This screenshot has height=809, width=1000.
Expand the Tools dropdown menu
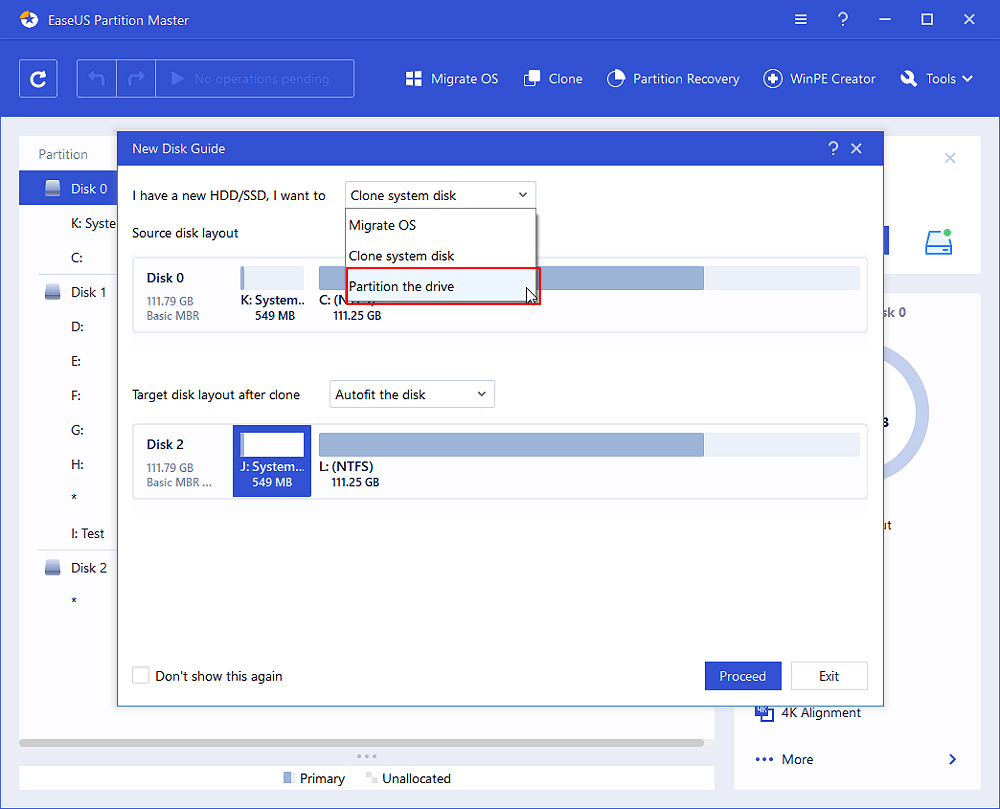pyautogui.click(x=937, y=79)
